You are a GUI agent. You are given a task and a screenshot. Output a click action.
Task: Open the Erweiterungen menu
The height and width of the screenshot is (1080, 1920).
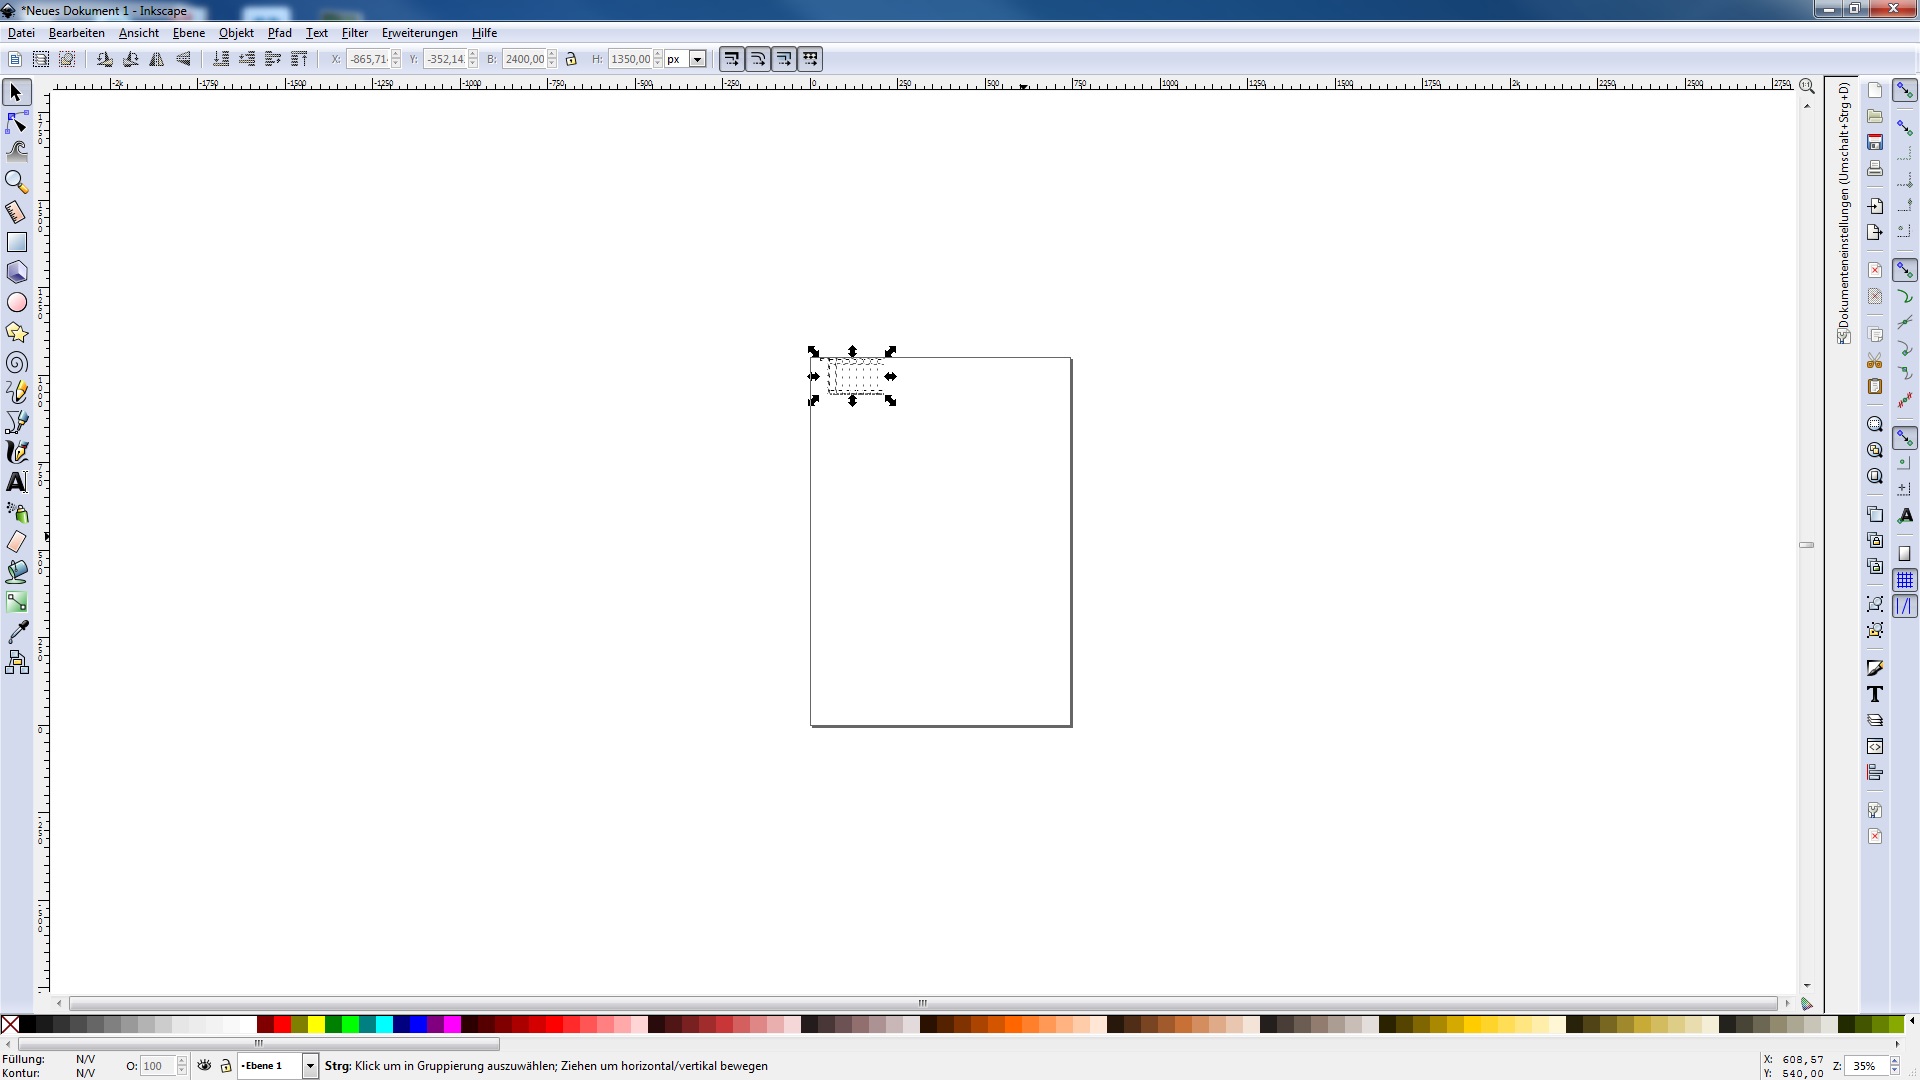point(419,33)
